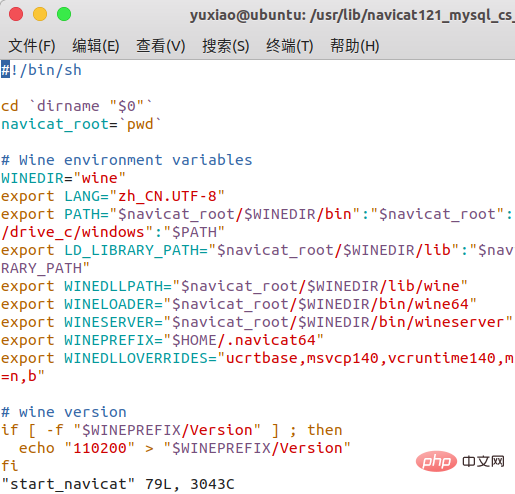This screenshot has height=494, width=515.
Task: Click the export WINEPREFIX line
Action: click(x=162, y=340)
